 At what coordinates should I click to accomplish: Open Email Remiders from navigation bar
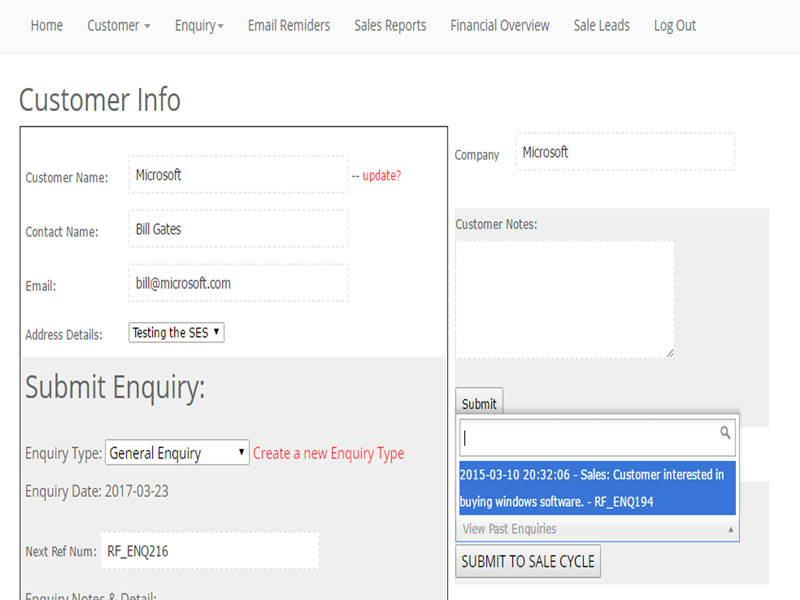click(x=289, y=26)
